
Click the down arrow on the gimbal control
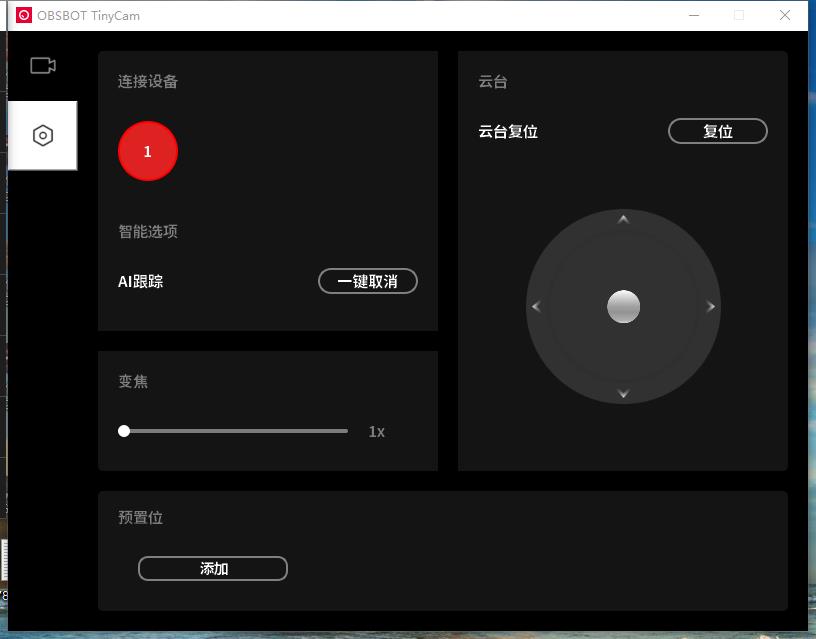[623, 394]
